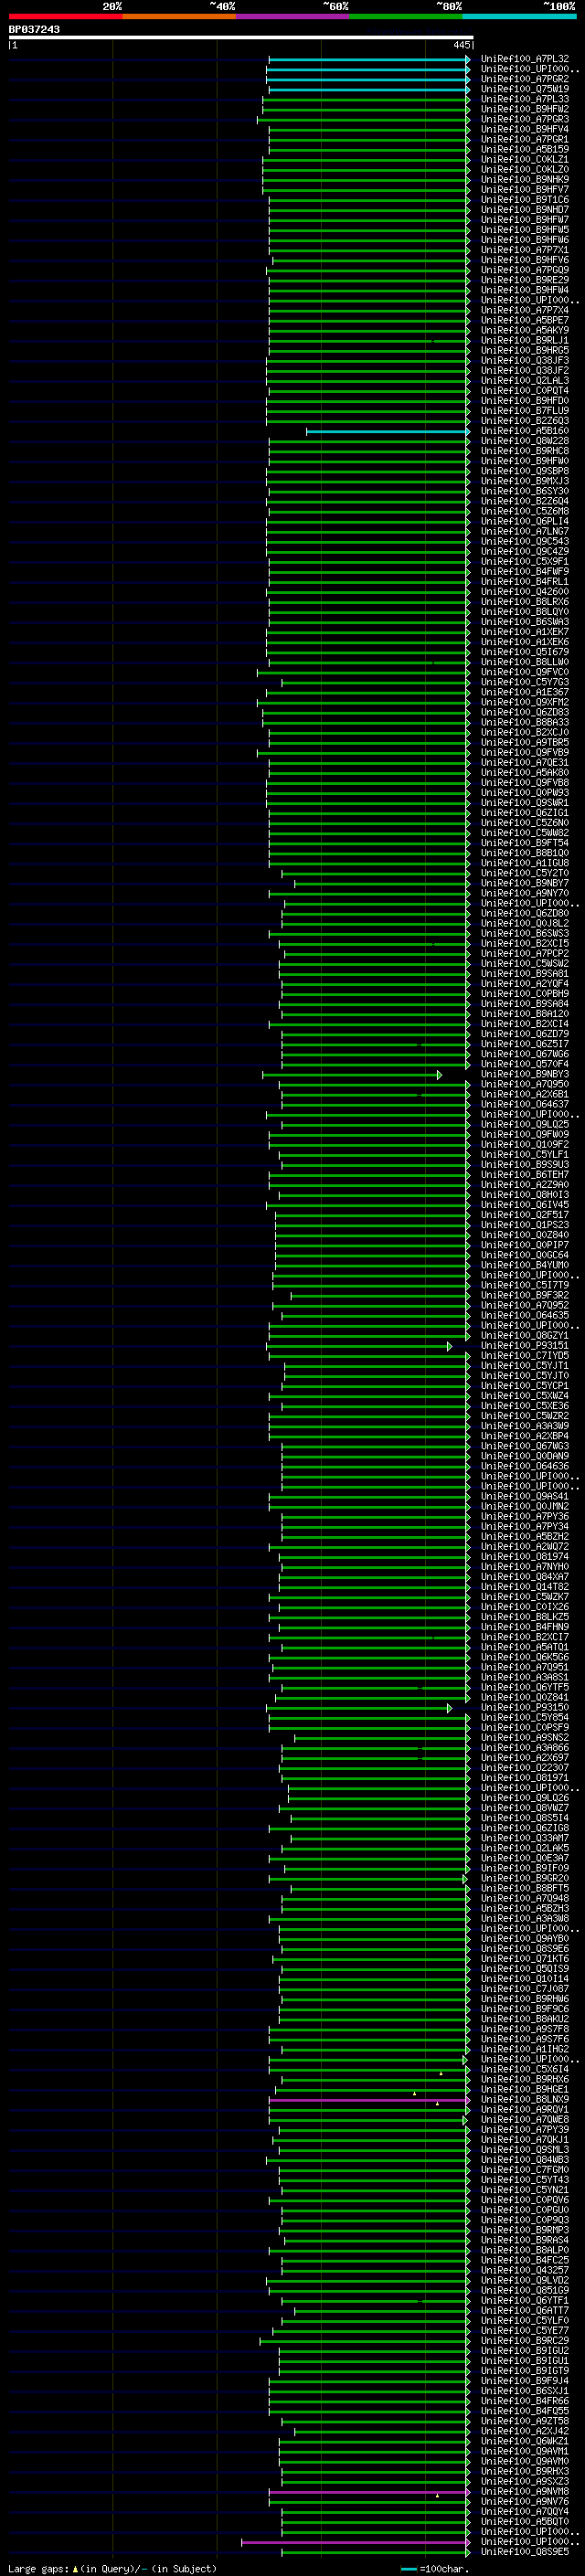The image size is (585, 2576).
Task: Select the hit UniRef100_A5BQT0
Action: (524, 2521)
